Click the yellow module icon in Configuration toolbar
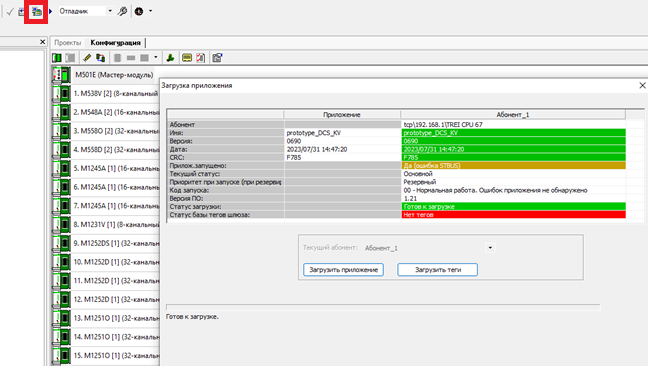 click(x=187, y=58)
